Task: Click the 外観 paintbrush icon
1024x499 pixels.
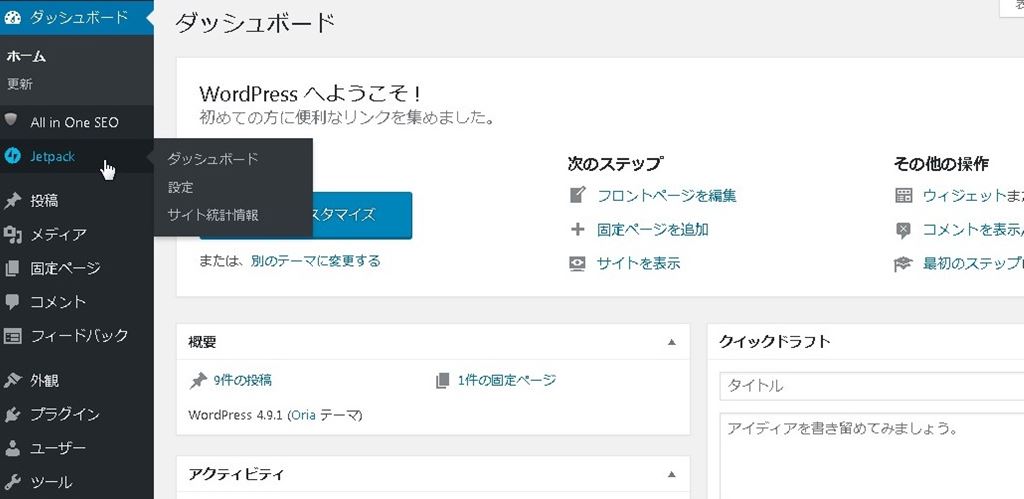Action: (x=13, y=380)
